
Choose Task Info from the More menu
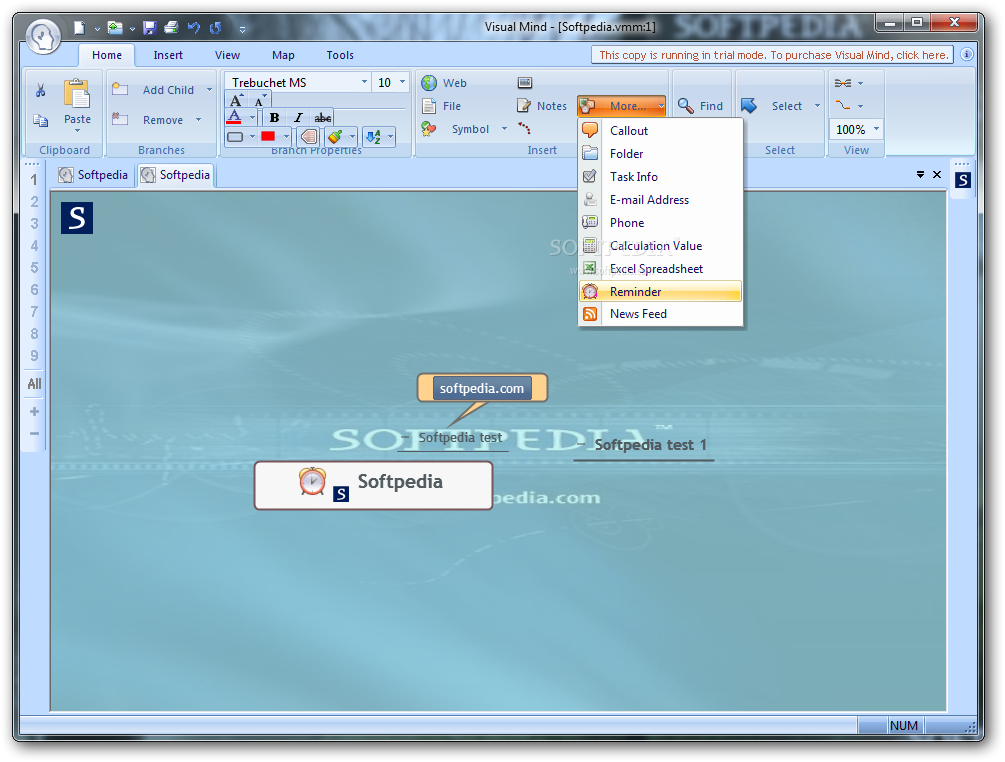tap(660, 177)
